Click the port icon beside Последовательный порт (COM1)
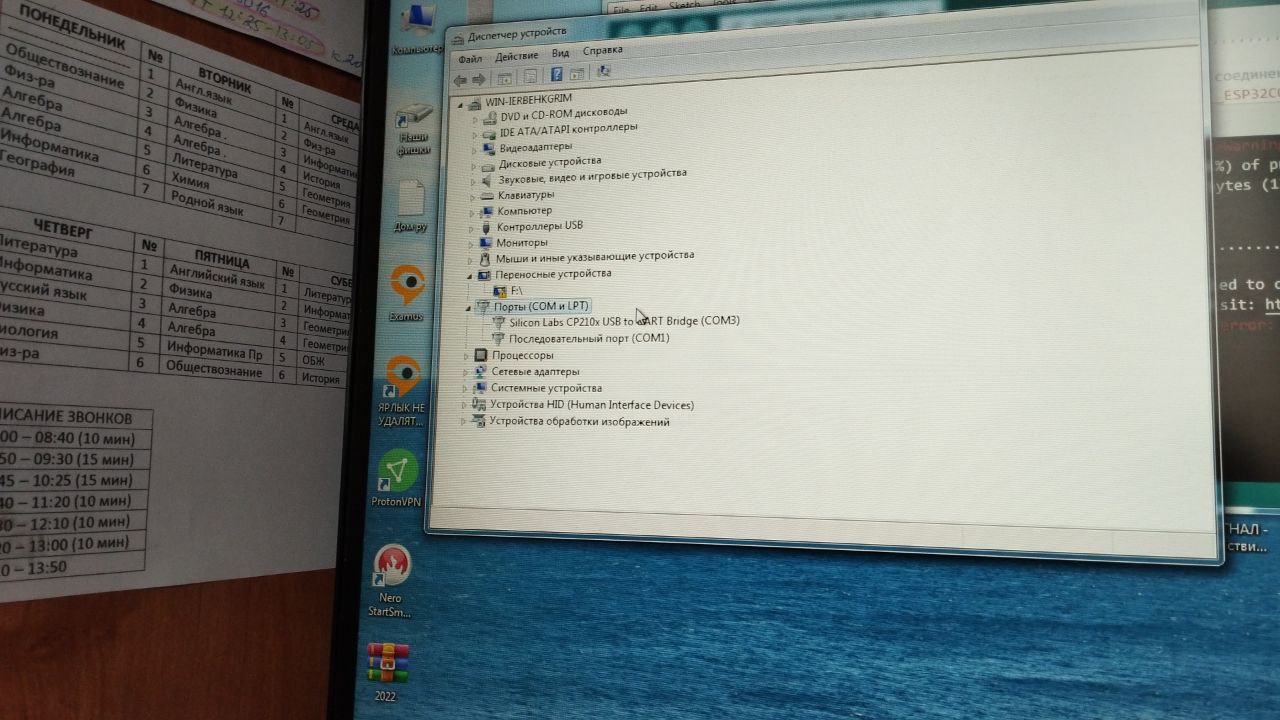The height and width of the screenshot is (720, 1280). 499,339
